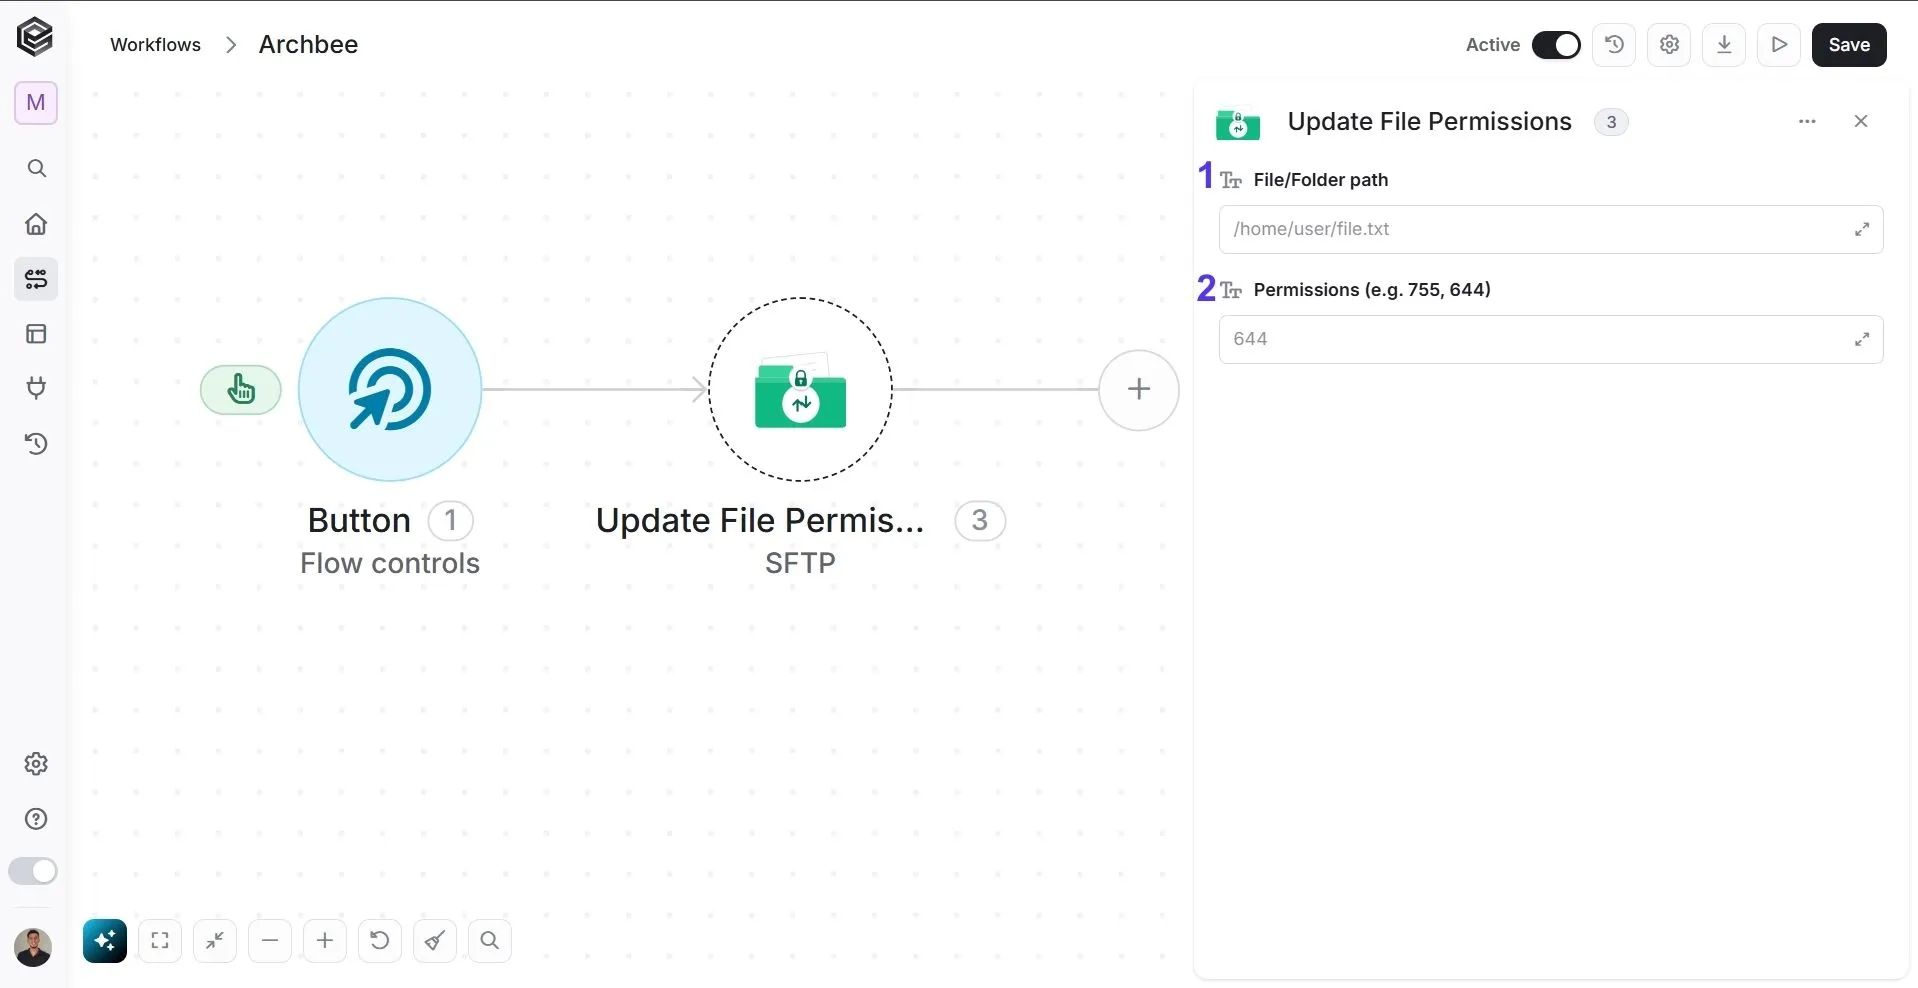Image resolution: width=1918 pixels, height=988 pixels.
Task: Open canvas search magnifier in the bottom toolbar
Action: tap(490, 941)
